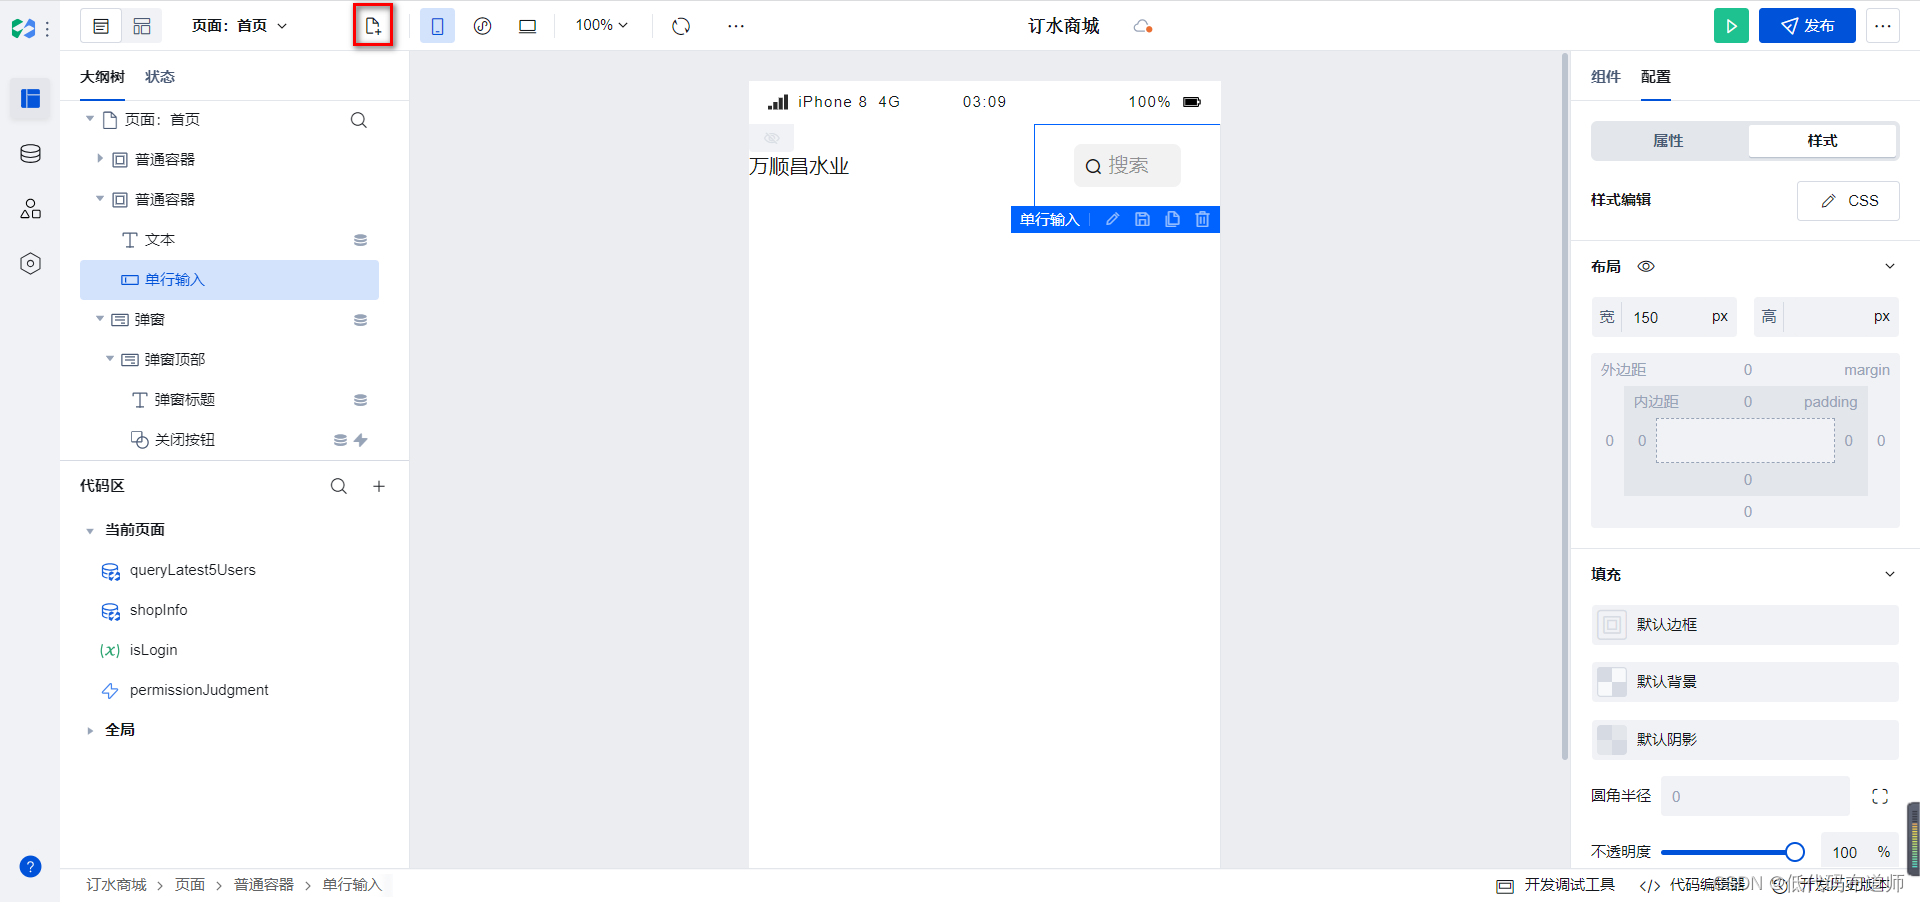
Task: Click the cloud sync status icon
Action: 1143,26
